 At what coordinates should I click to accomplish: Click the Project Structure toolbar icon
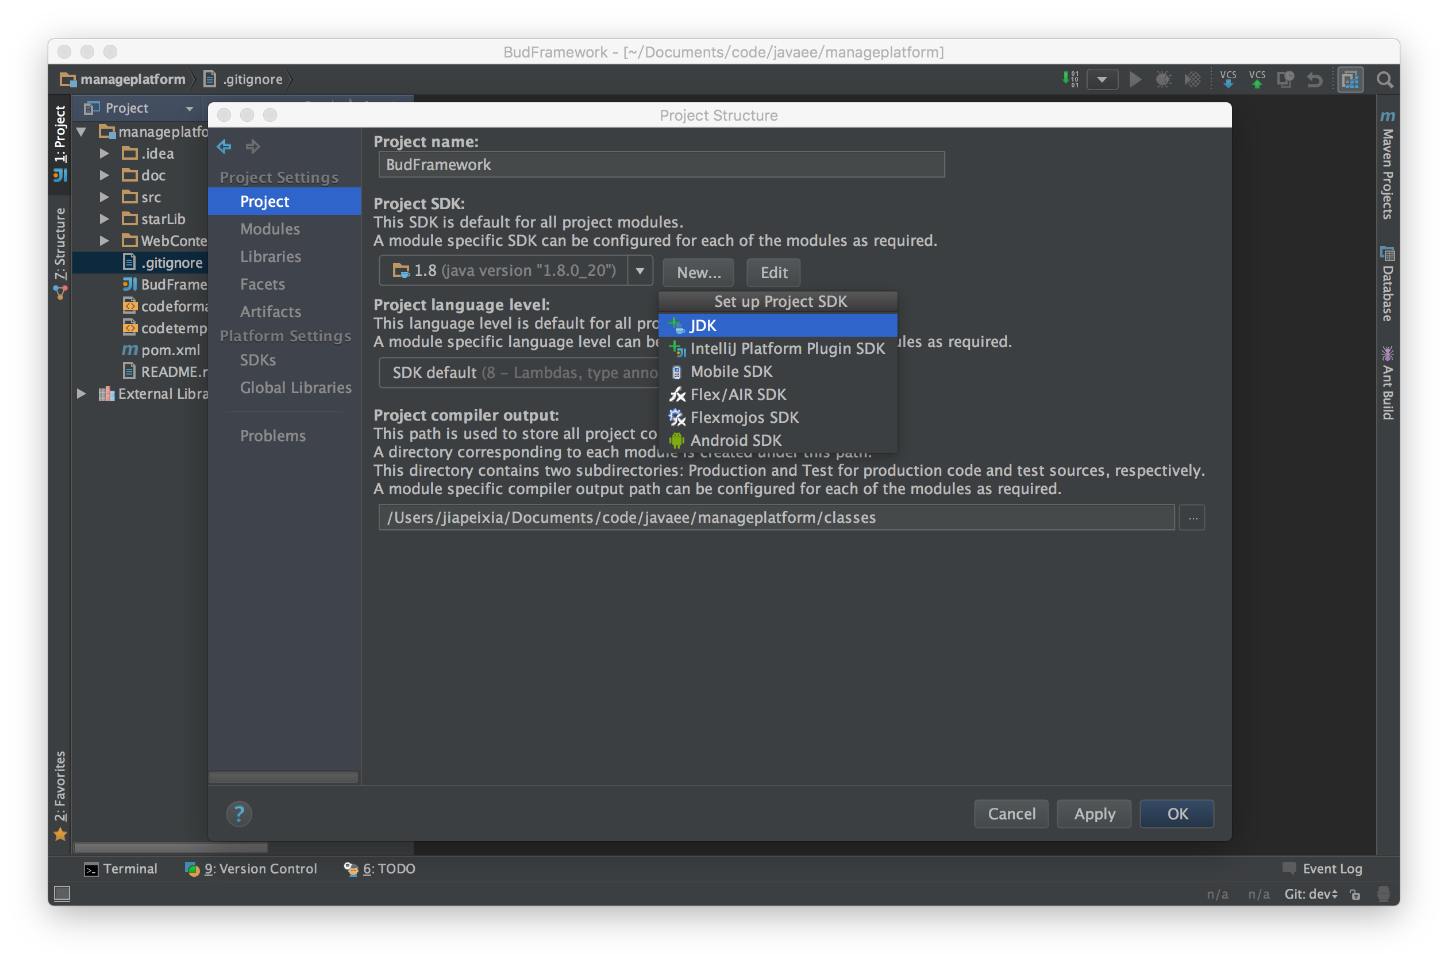pyautogui.click(x=1350, y=79)
